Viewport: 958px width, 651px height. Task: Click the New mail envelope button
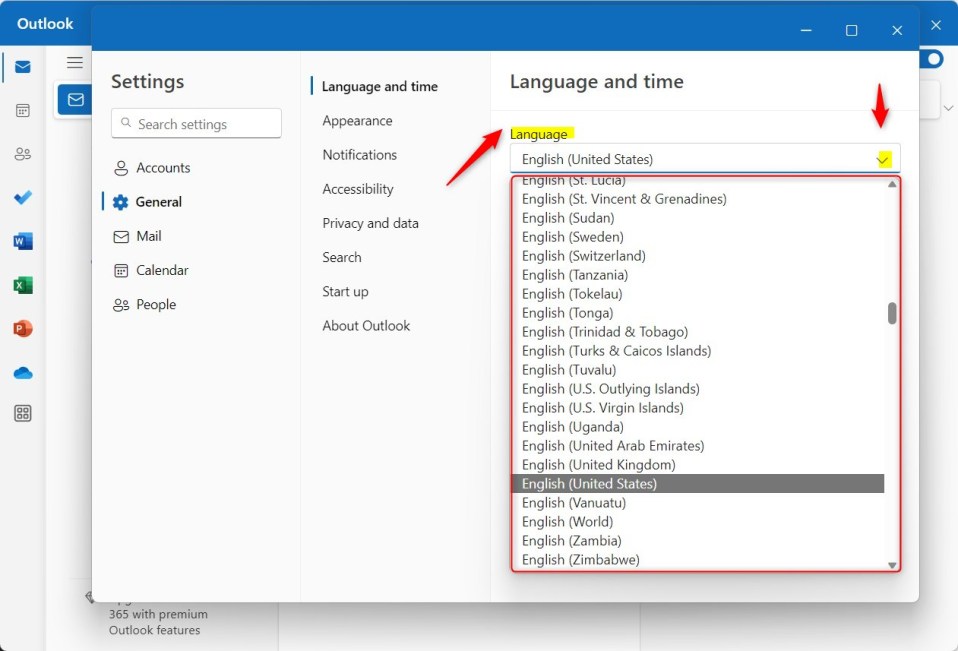(x=75, y=100)
